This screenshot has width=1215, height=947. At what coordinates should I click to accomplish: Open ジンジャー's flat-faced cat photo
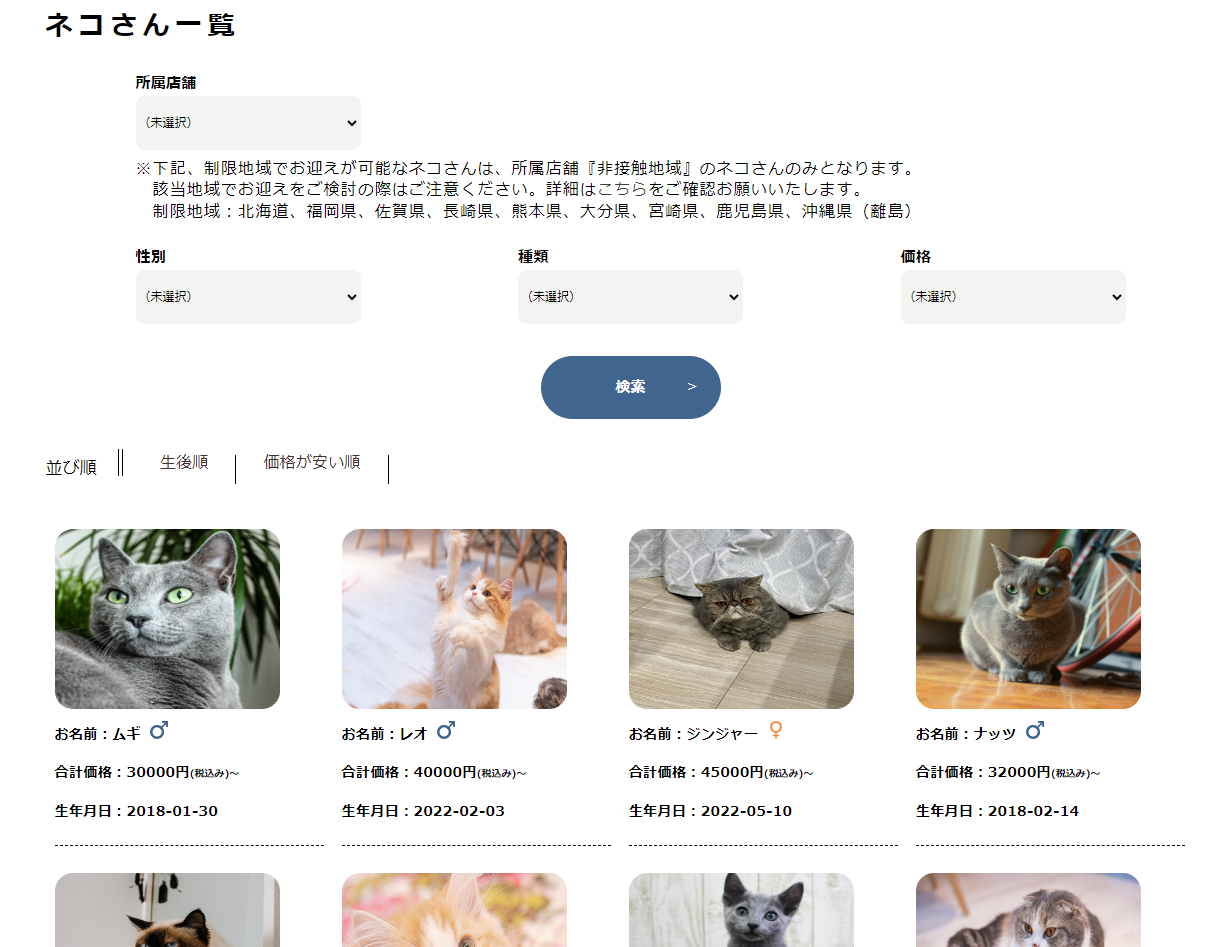[x=741, y=619]
